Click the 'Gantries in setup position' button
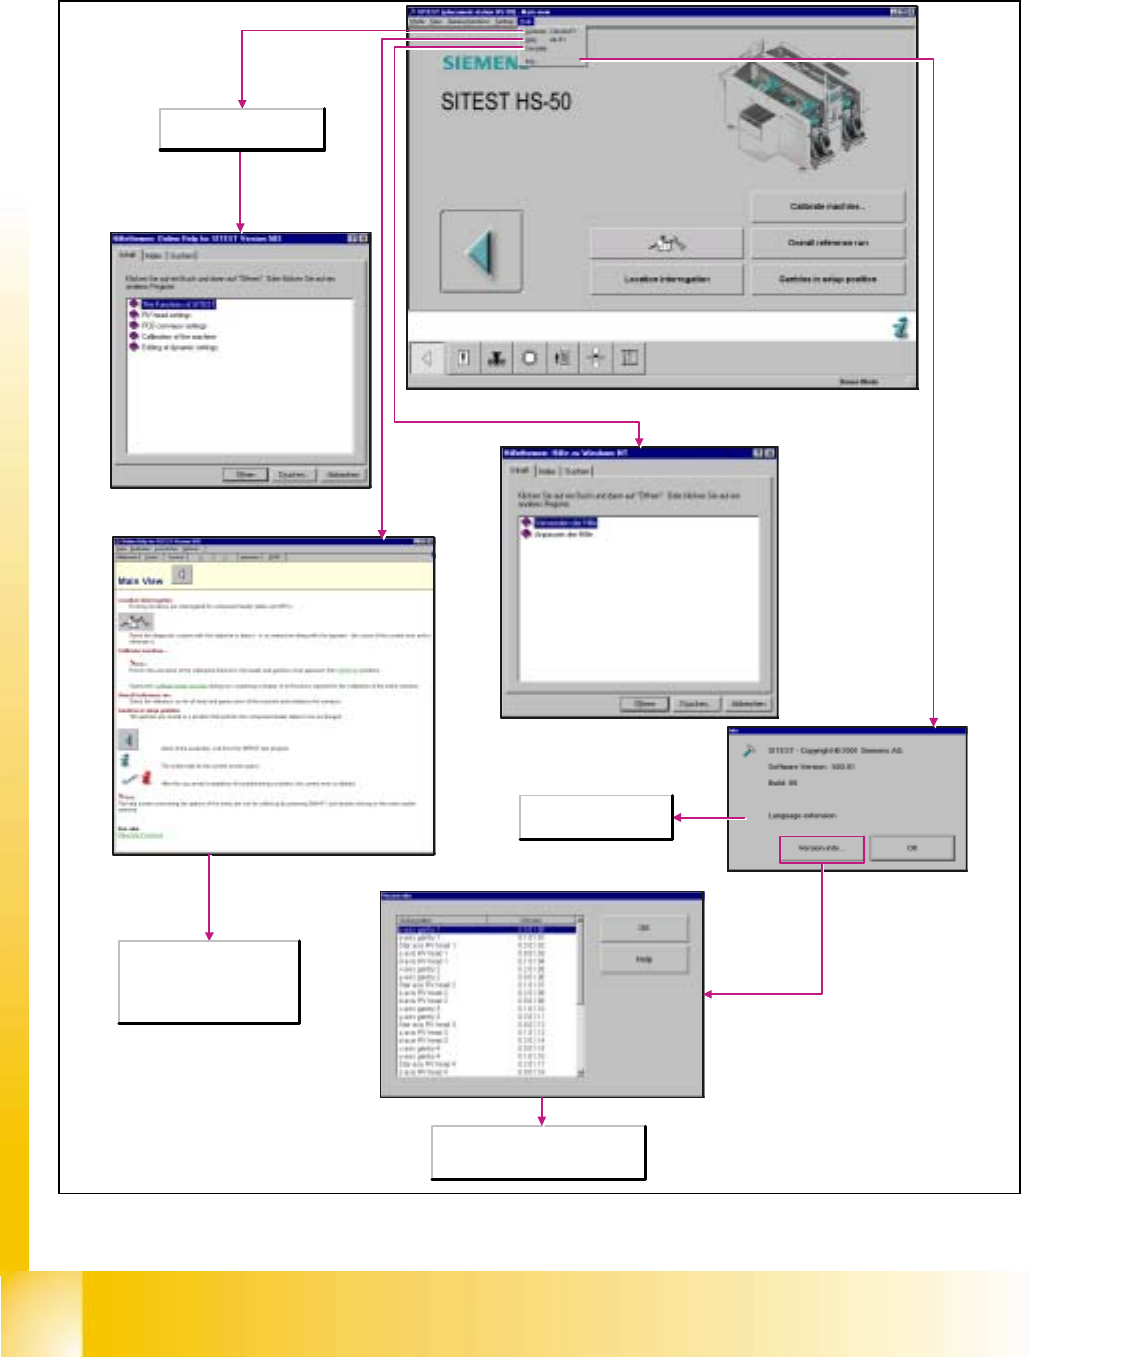The width and height of the screenshot is (1136, 1357). click(827, 279)
